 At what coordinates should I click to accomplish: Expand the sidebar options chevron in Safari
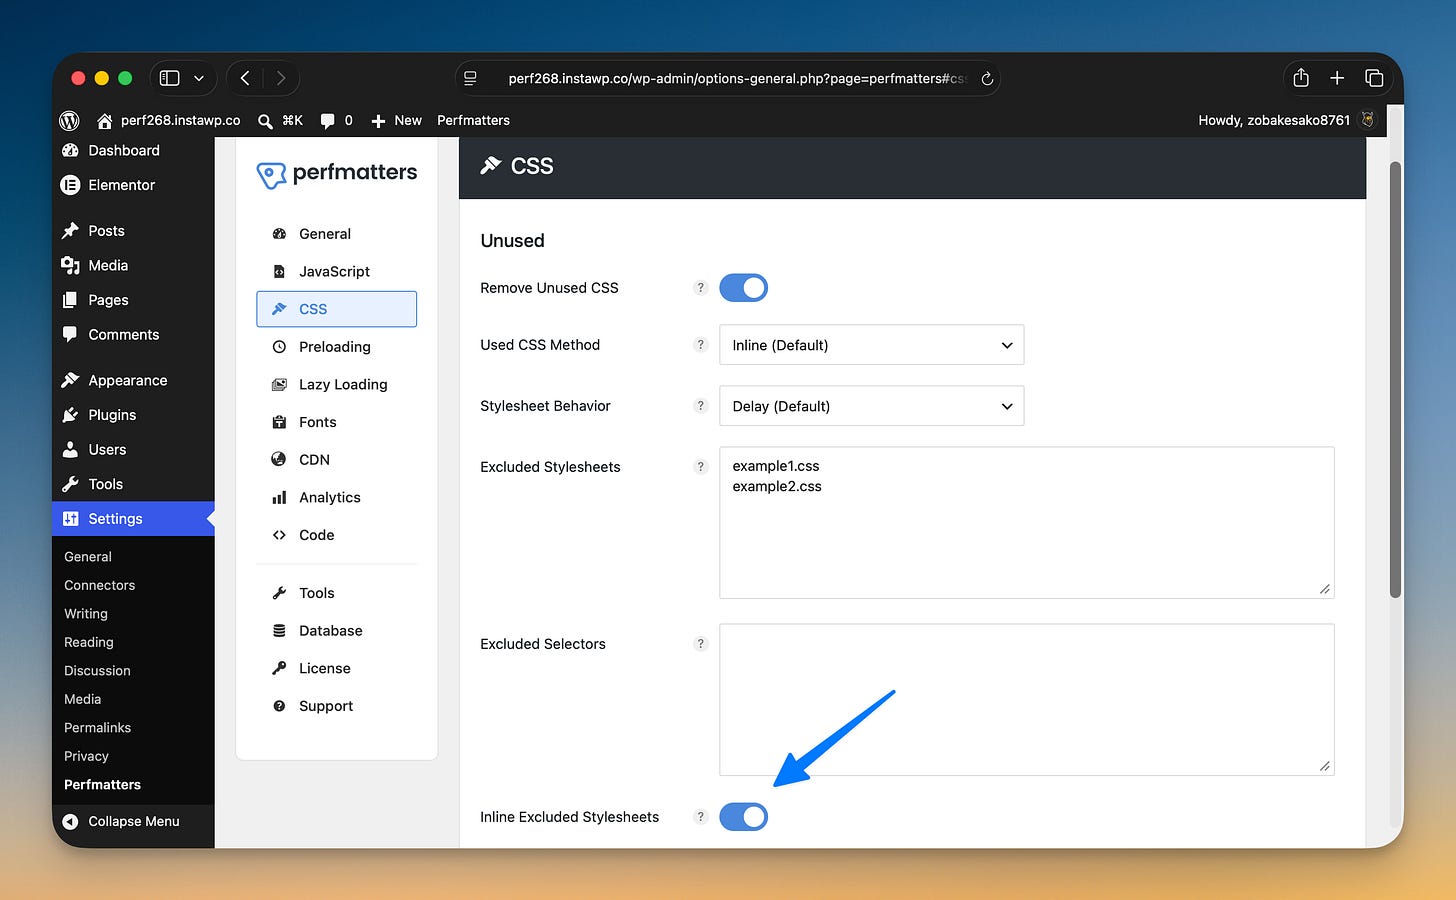point(199,78)
